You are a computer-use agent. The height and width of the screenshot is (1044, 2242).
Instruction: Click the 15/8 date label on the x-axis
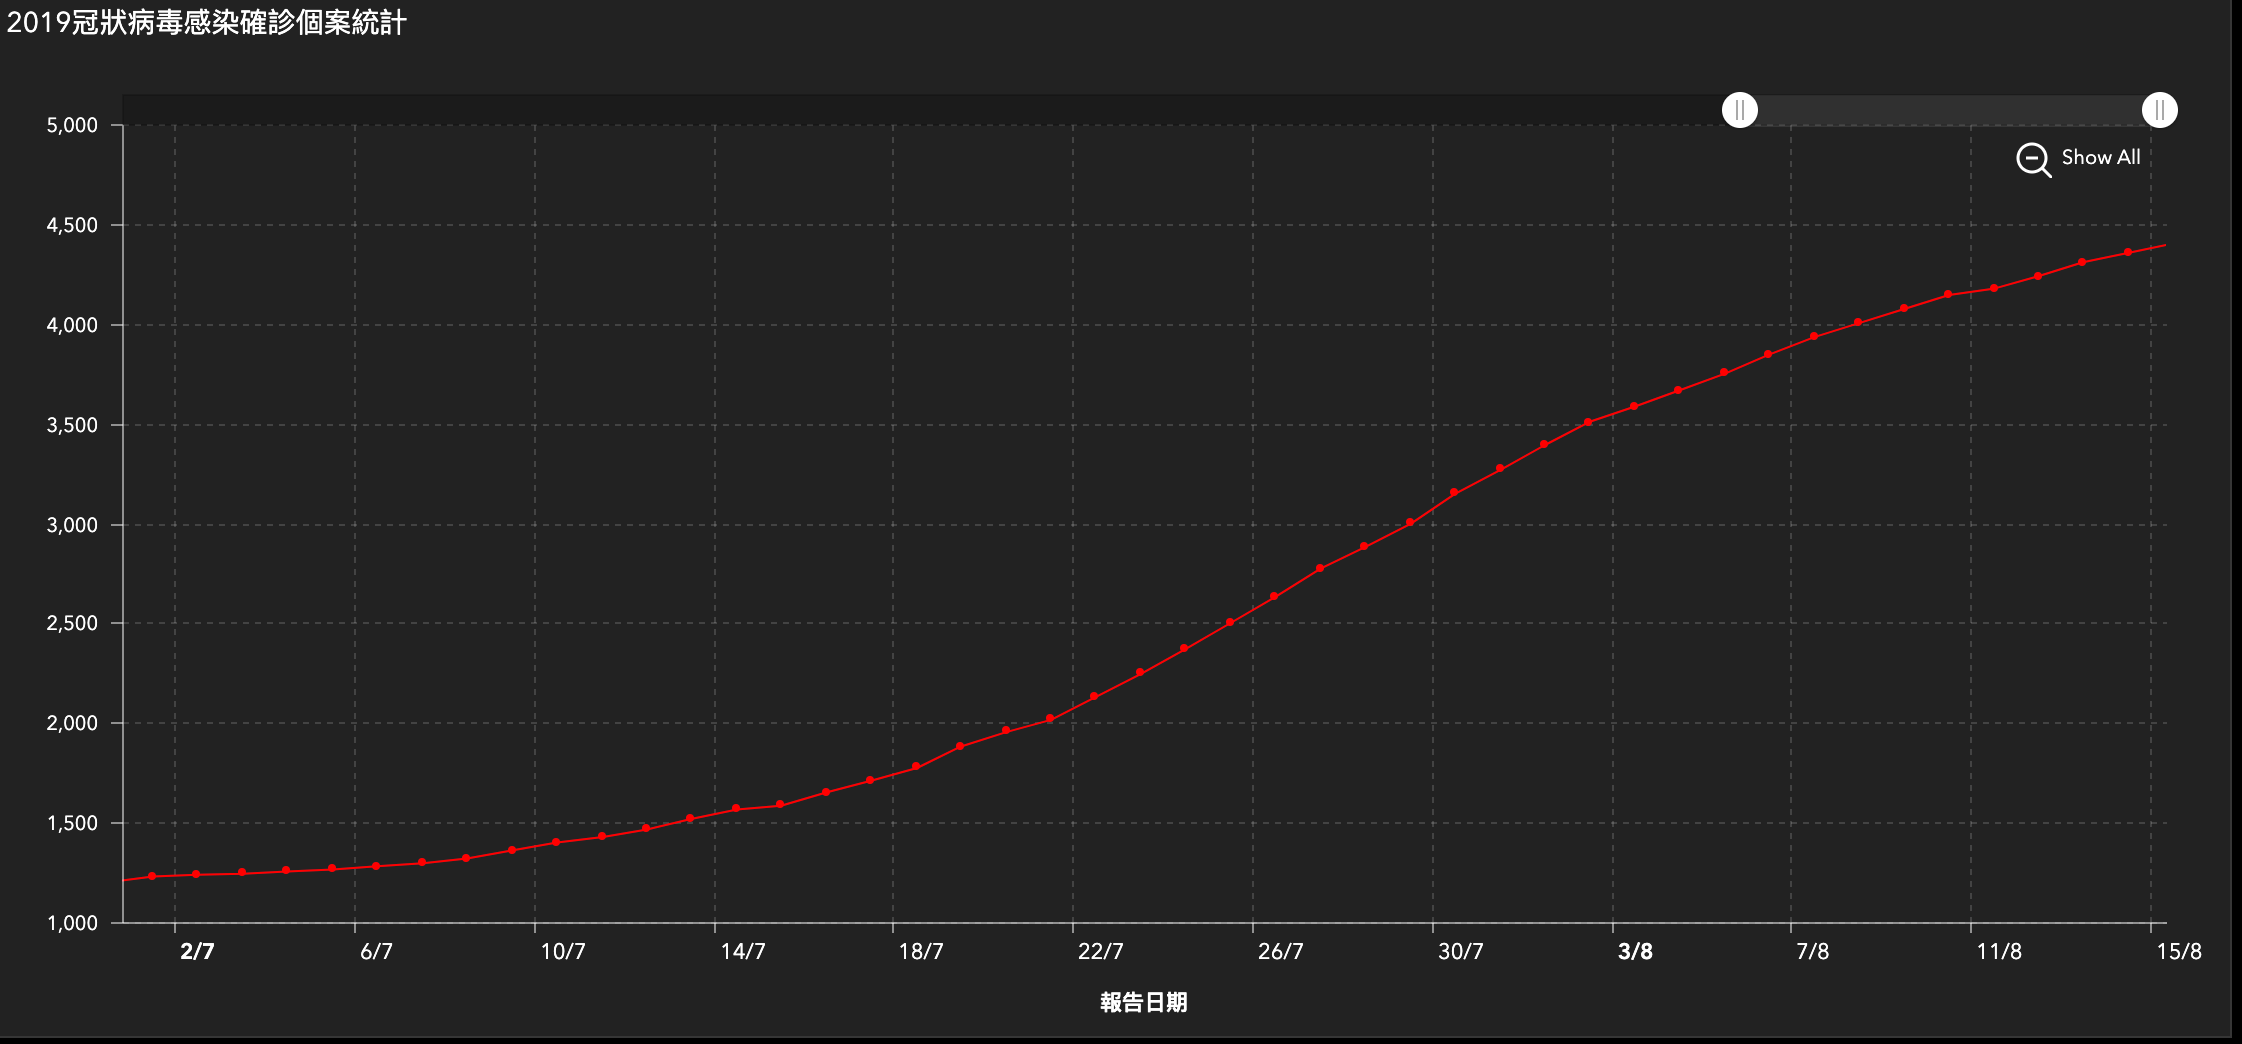coord(2179,951)
